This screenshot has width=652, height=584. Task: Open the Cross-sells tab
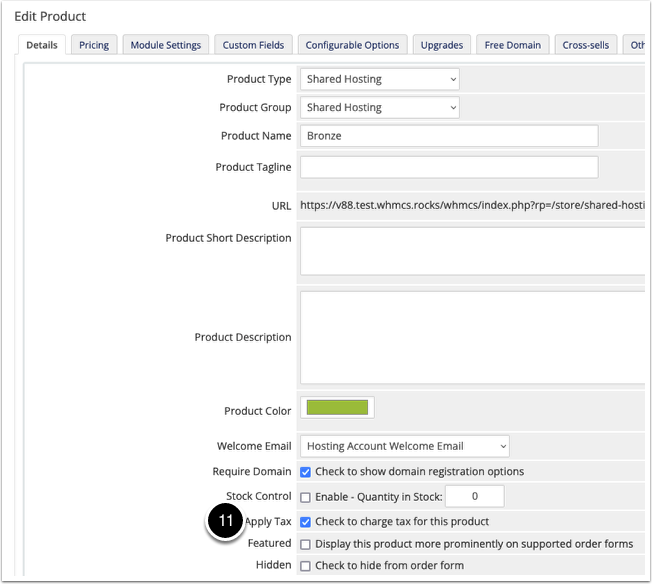(585, 45)
